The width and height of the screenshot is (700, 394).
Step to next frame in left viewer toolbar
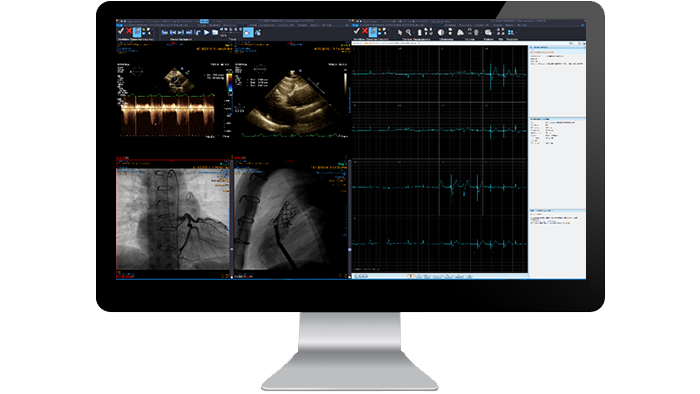tap(181, 33)
